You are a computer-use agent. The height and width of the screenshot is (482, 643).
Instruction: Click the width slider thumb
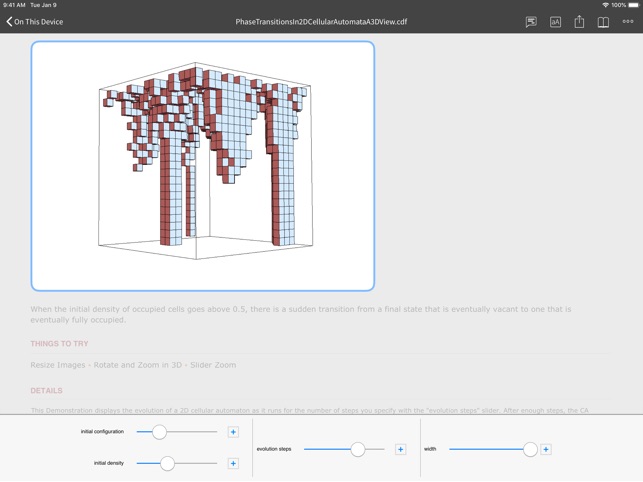click(x=530, y=449)
